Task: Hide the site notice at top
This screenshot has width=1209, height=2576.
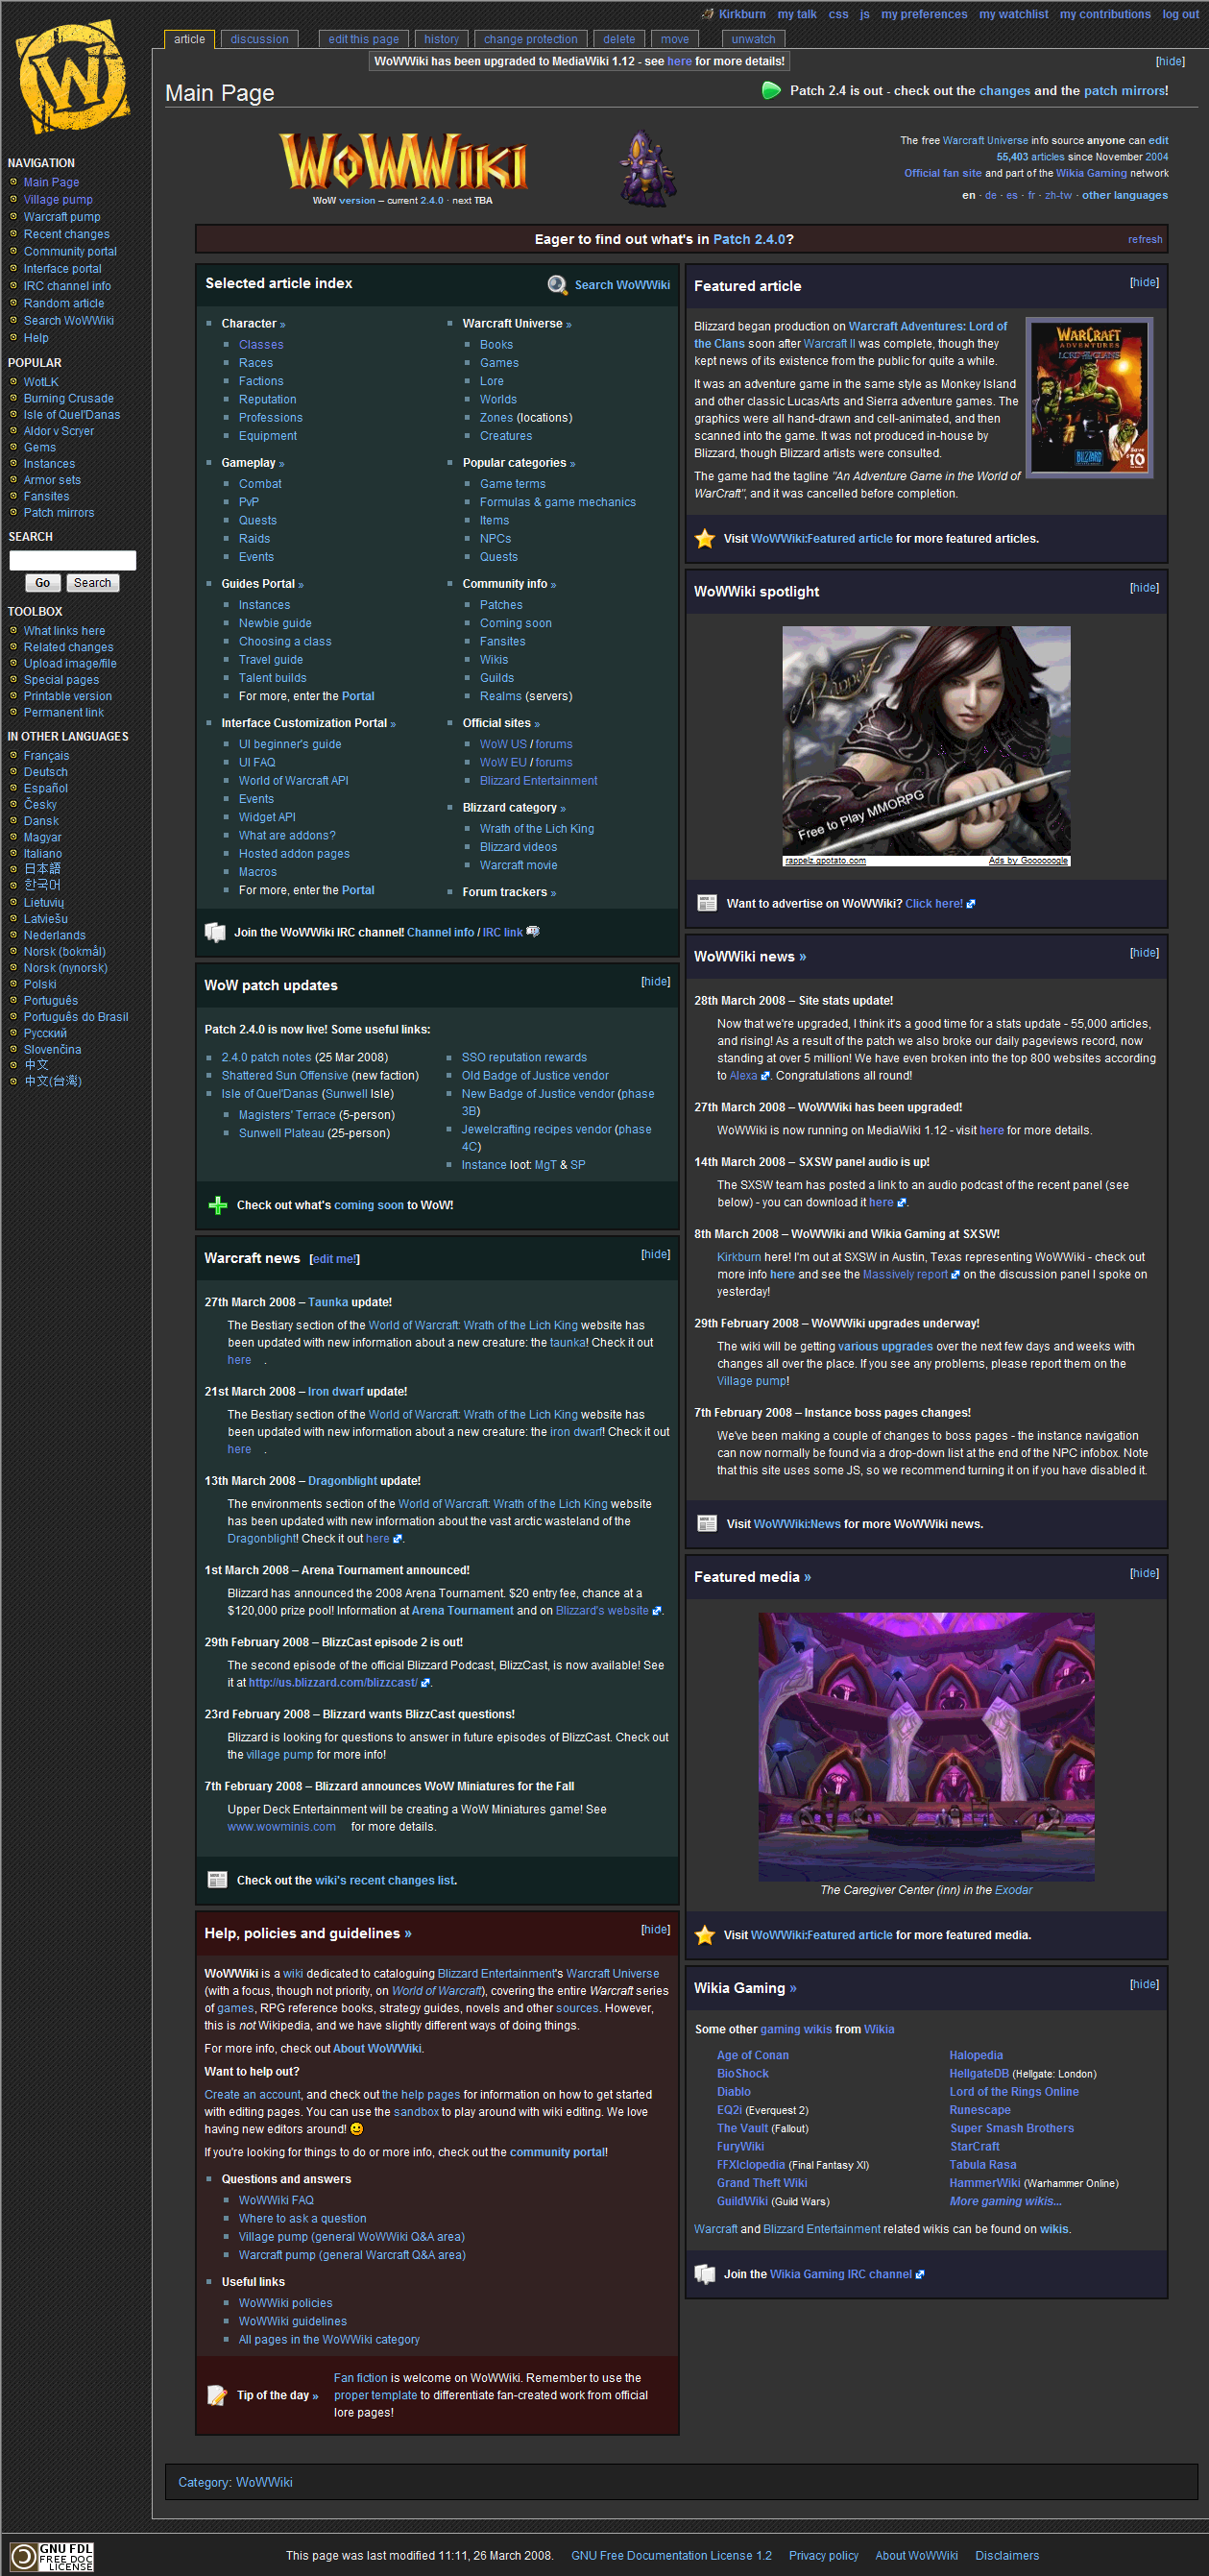Action: (x=1170, y=61)
